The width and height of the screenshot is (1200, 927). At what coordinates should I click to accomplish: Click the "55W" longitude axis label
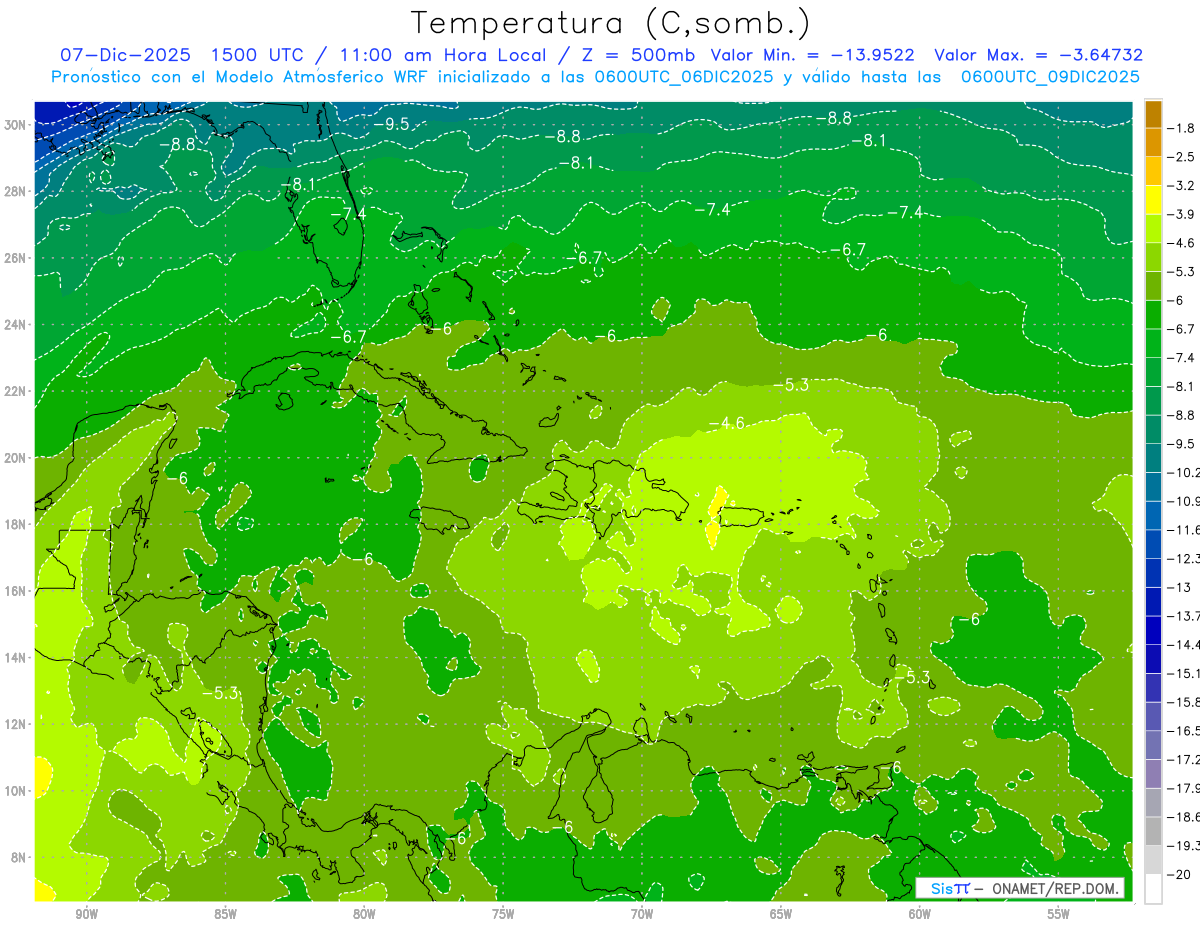tap(1059, 914)
